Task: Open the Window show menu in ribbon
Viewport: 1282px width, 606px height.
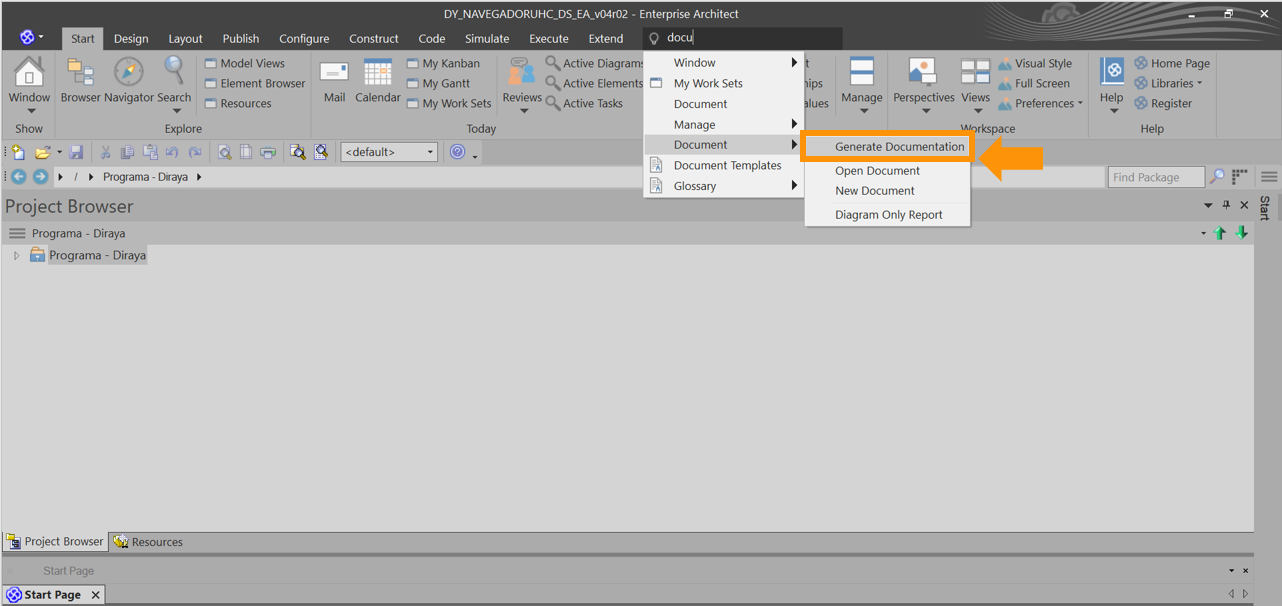Action: [x=29, y=83]
